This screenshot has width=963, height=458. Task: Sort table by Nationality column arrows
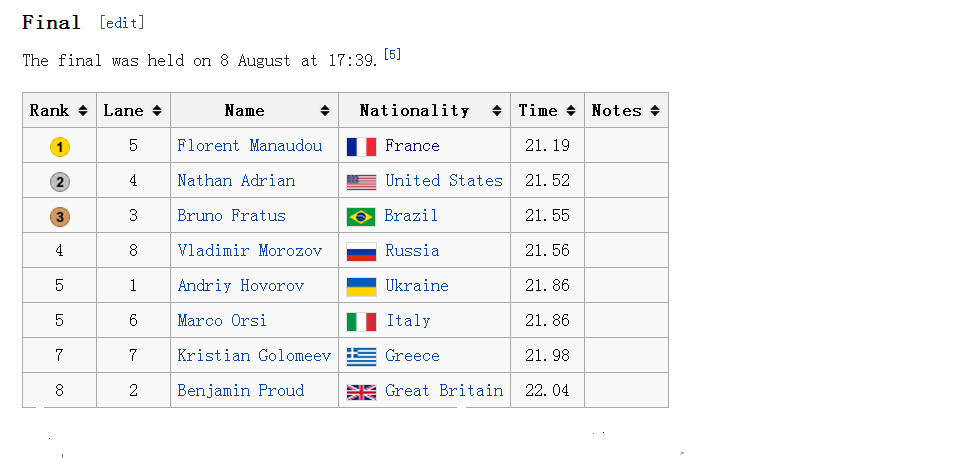coord(497,111)
